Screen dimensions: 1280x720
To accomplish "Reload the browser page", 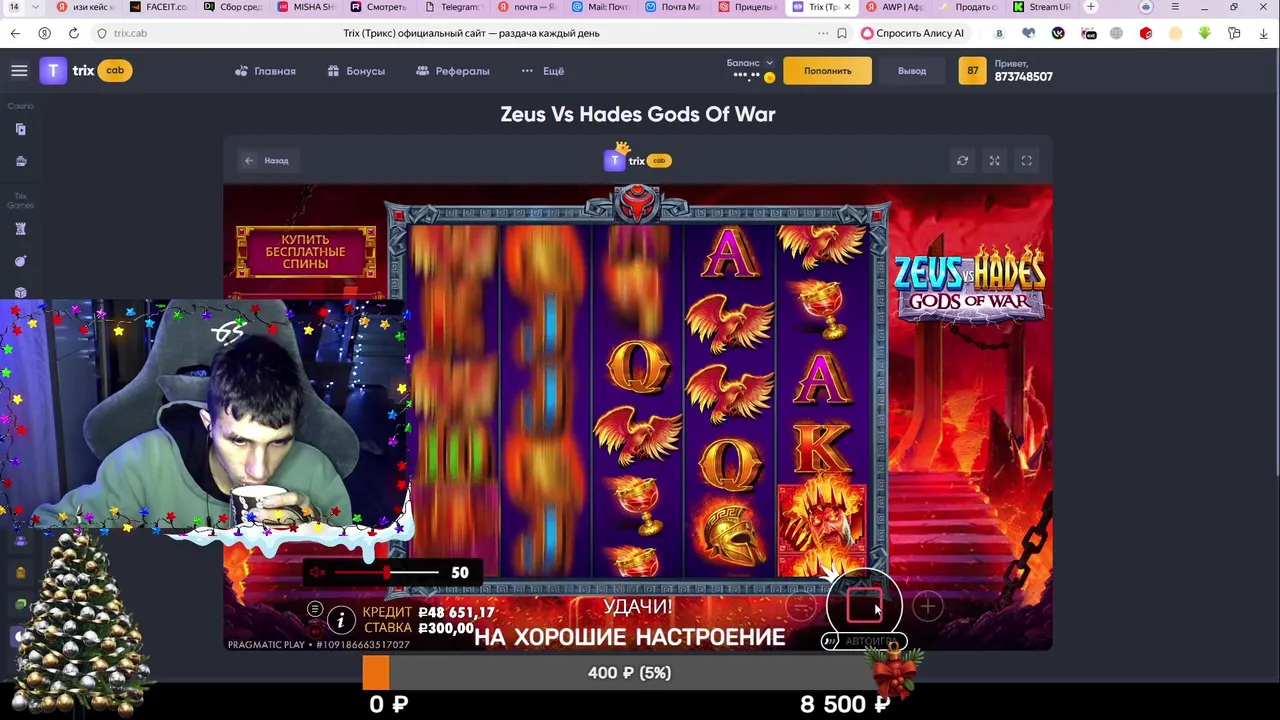I will [74, 33].
